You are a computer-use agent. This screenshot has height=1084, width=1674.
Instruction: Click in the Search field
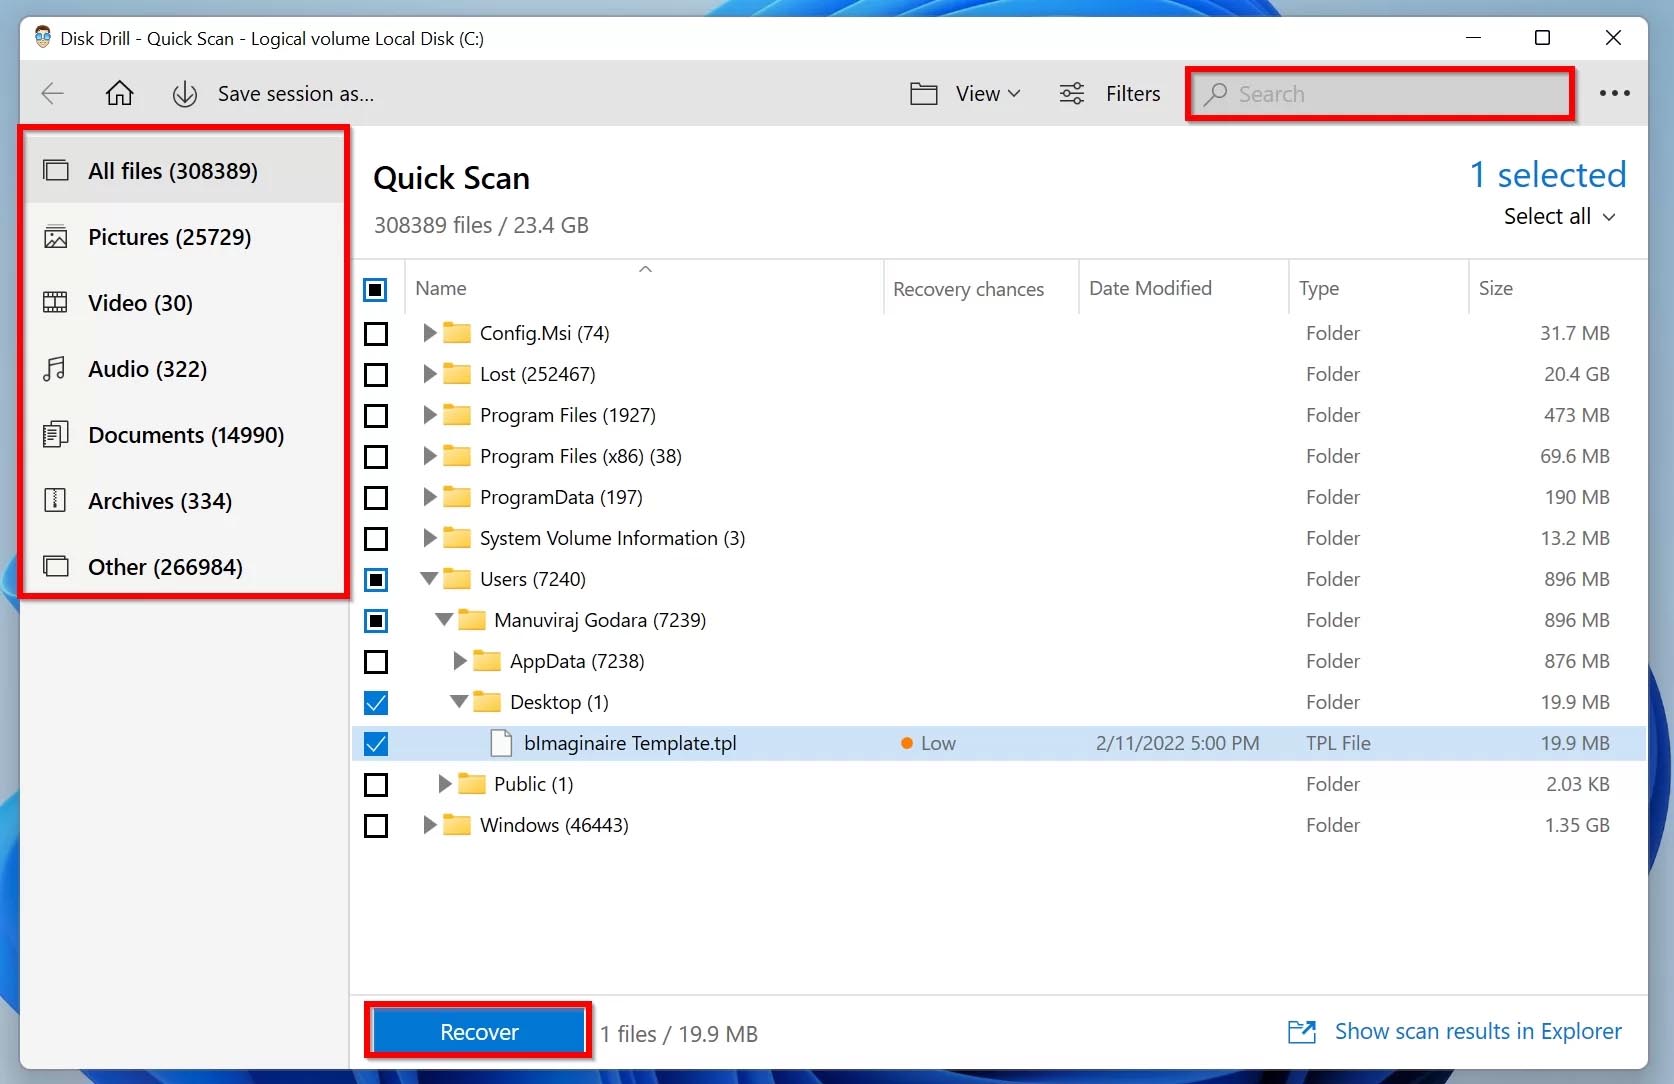click(1381, 94)
